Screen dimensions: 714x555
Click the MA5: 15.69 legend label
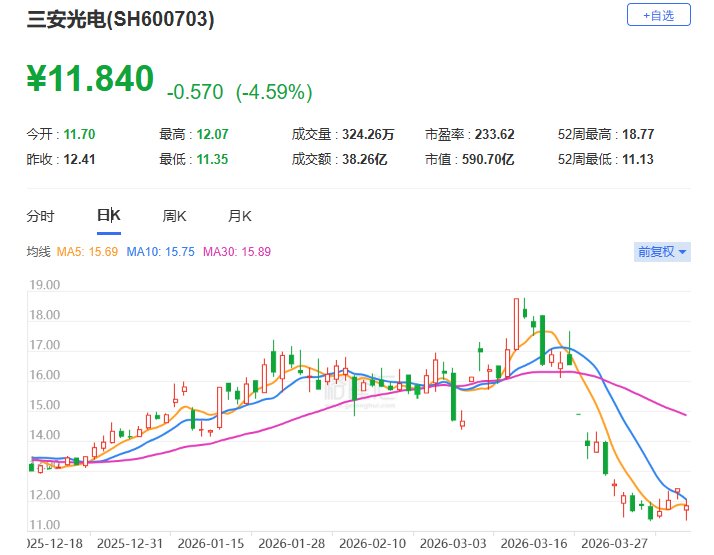[87, 252]
